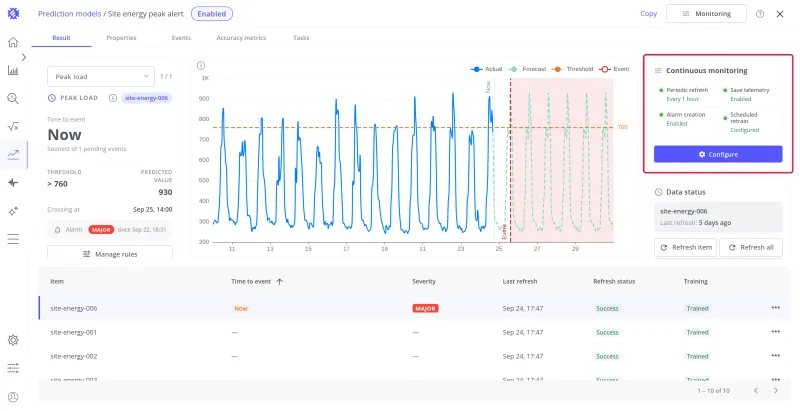This screenshot has width=800, height=411.
Task: Select the site-energy-006 table row
Action: 414,308
